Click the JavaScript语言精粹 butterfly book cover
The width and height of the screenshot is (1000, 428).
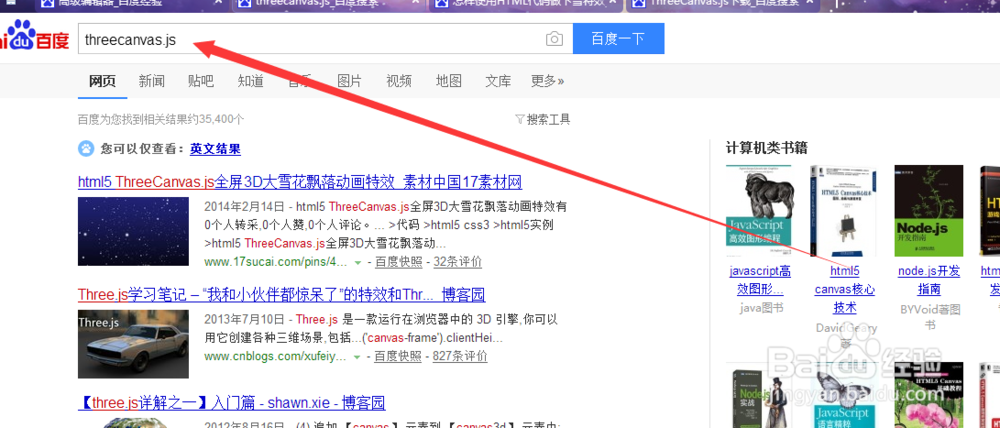pyautogui.click(x=844, y=397)
